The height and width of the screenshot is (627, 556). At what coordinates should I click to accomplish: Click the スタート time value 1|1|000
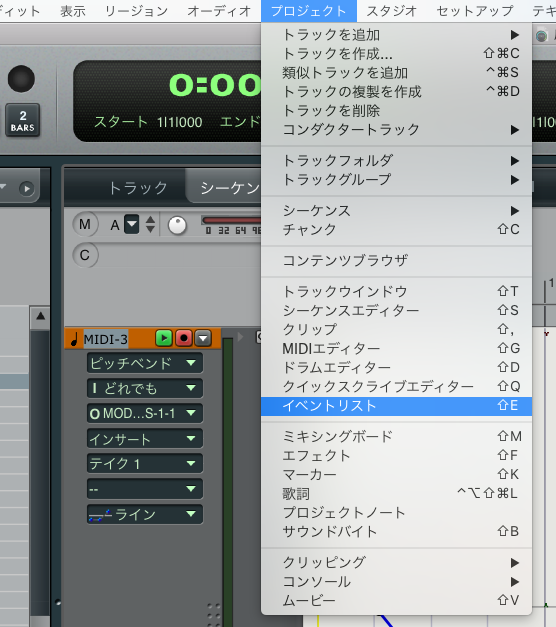(180, 122)
